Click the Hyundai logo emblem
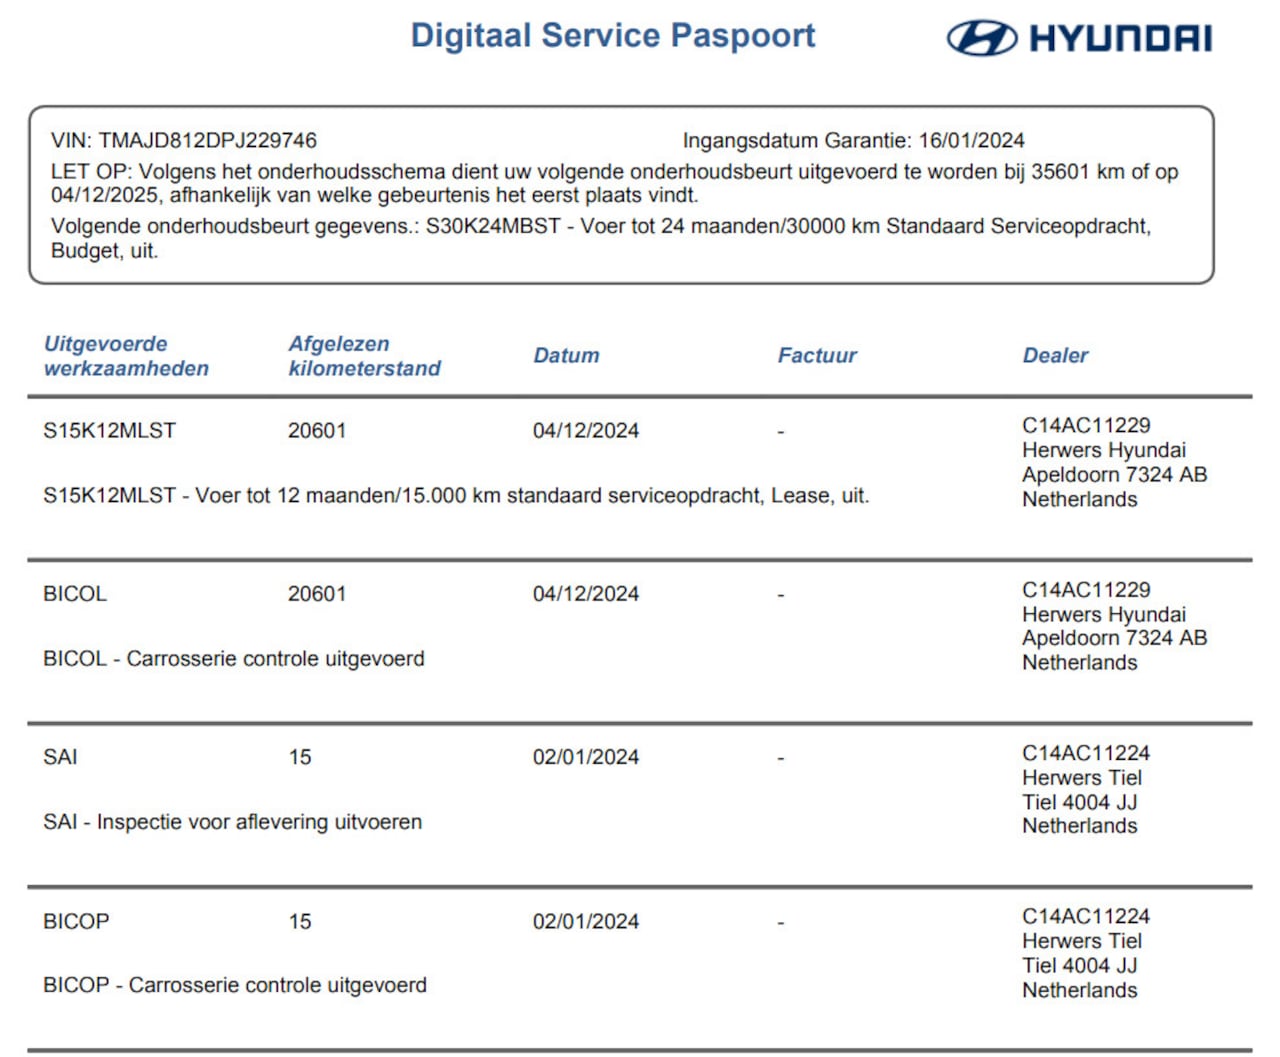 coord(981,38)
